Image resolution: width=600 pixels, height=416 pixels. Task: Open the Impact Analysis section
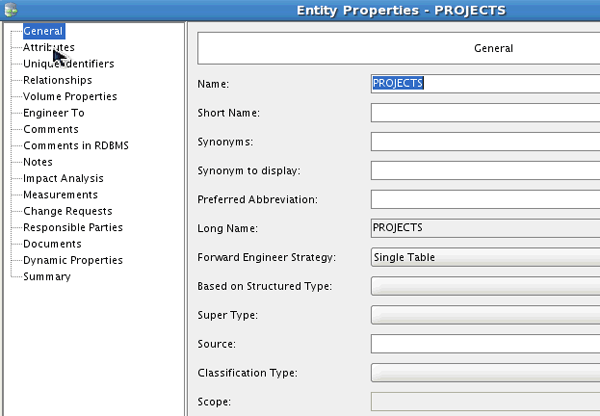(x=64, y=178)
